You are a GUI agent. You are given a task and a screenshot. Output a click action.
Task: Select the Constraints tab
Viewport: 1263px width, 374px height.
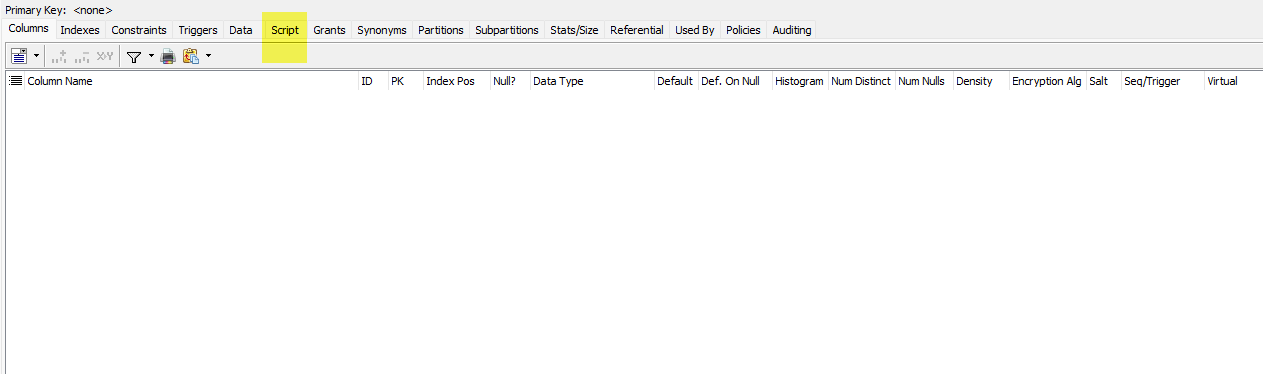[x=139, y=30]
